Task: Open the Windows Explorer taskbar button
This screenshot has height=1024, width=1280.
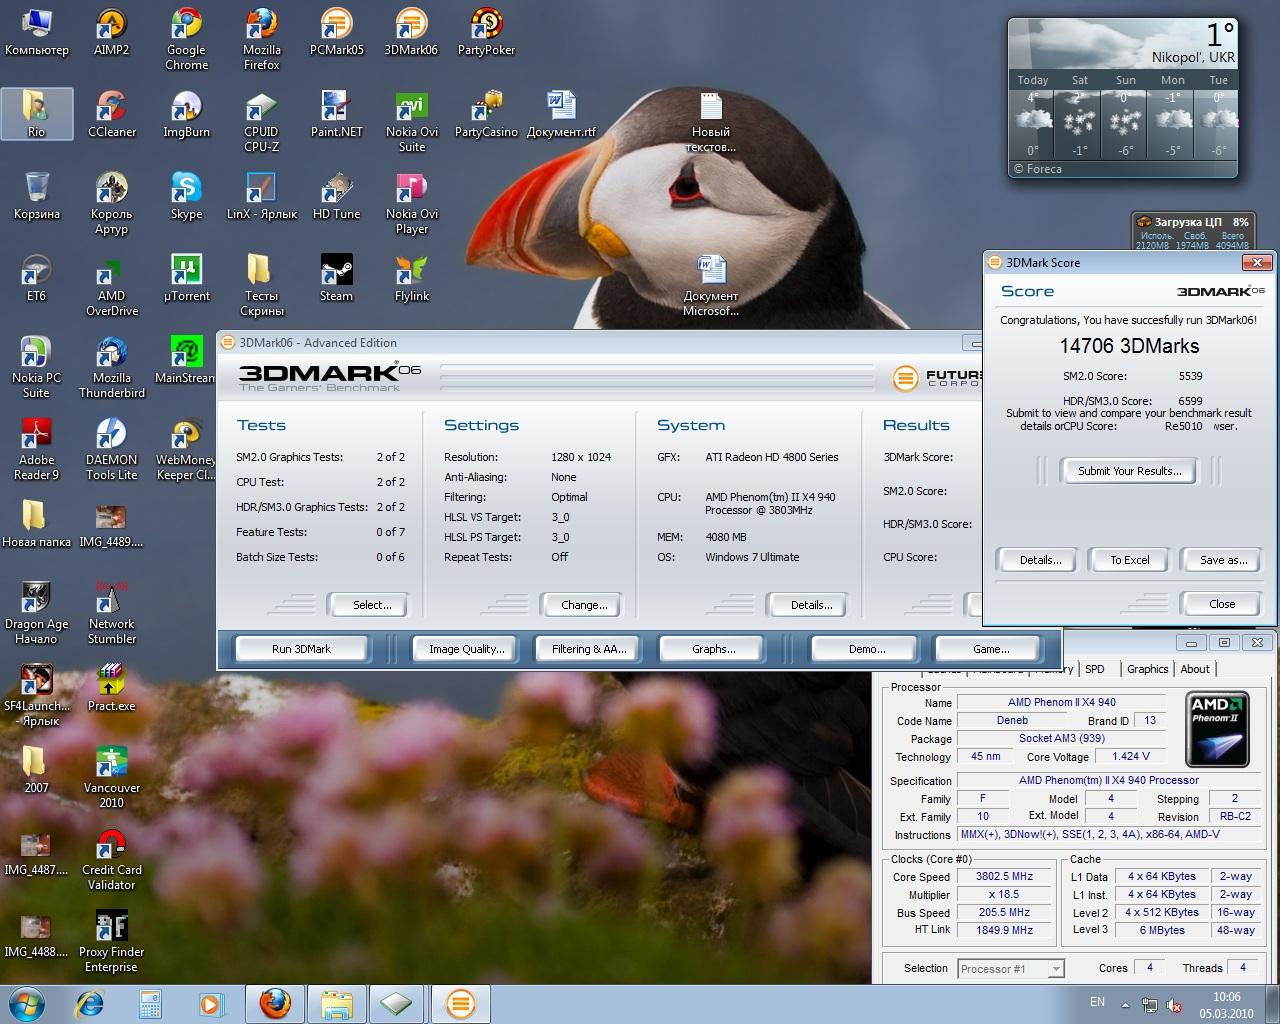Action: pos(337,1003)
